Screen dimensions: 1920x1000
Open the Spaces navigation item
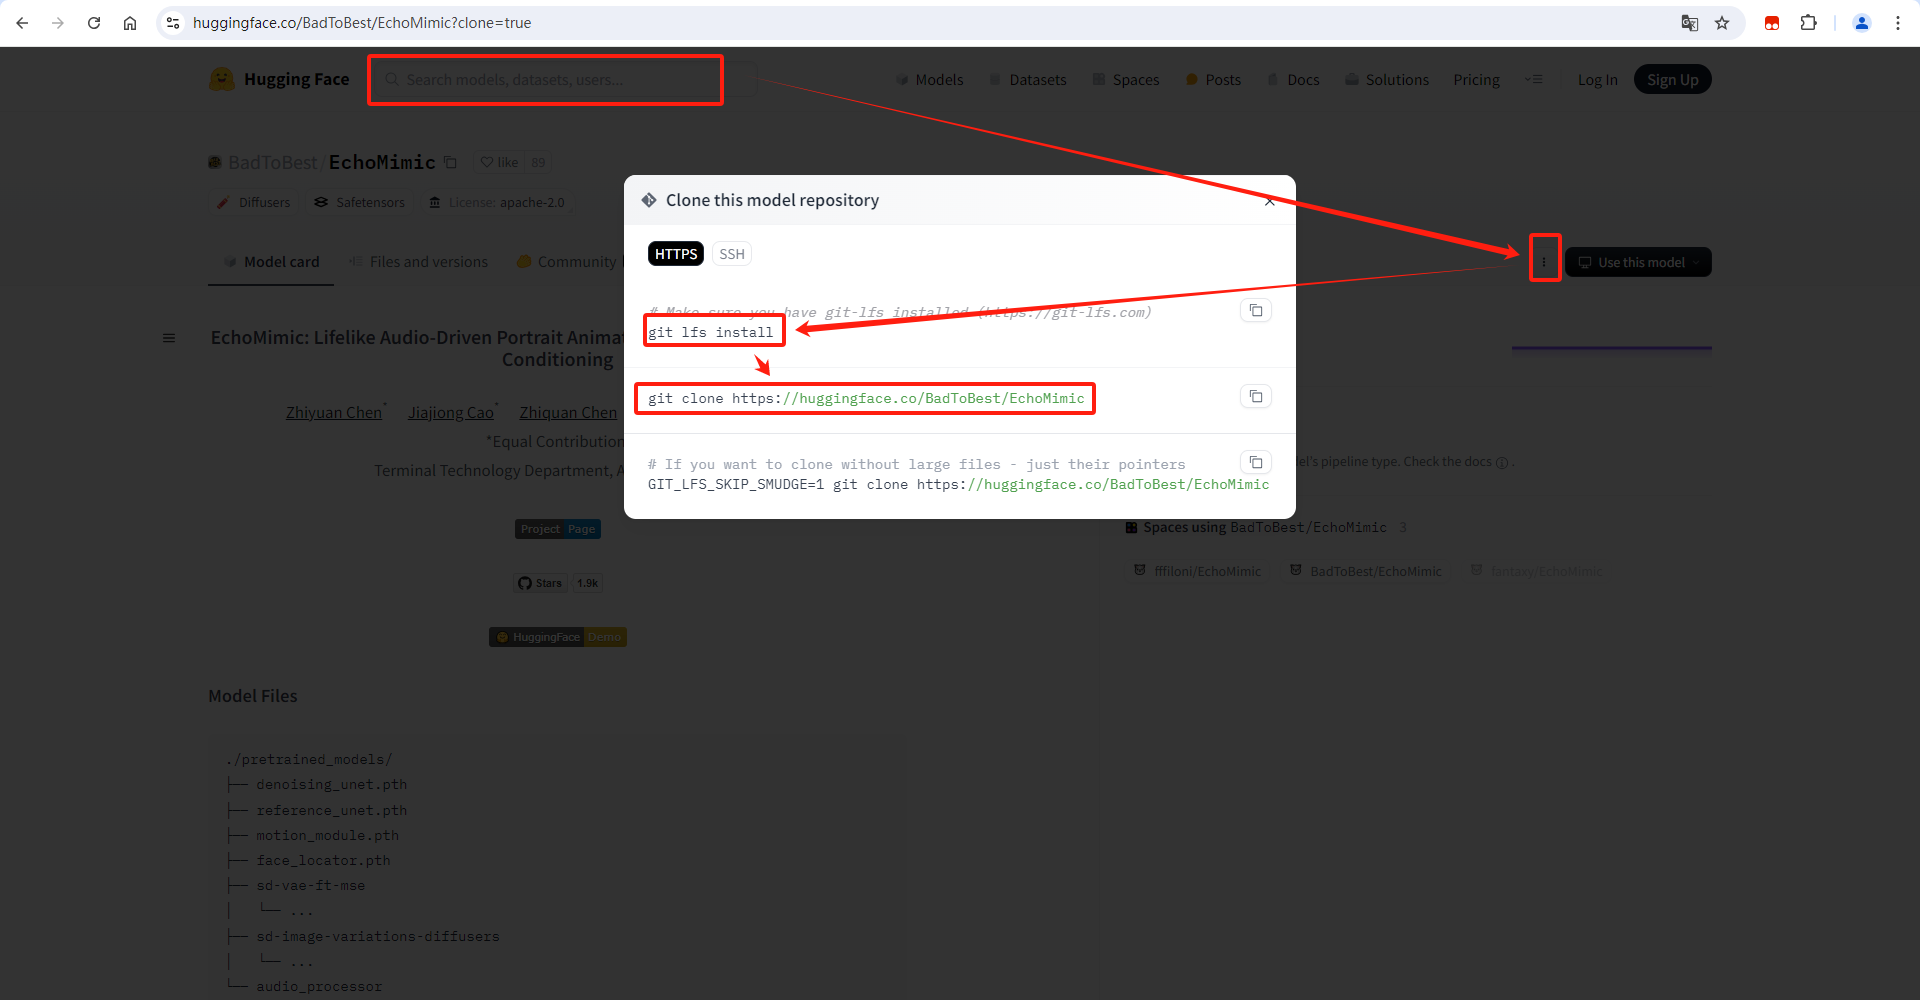(x=1126, y=80)
